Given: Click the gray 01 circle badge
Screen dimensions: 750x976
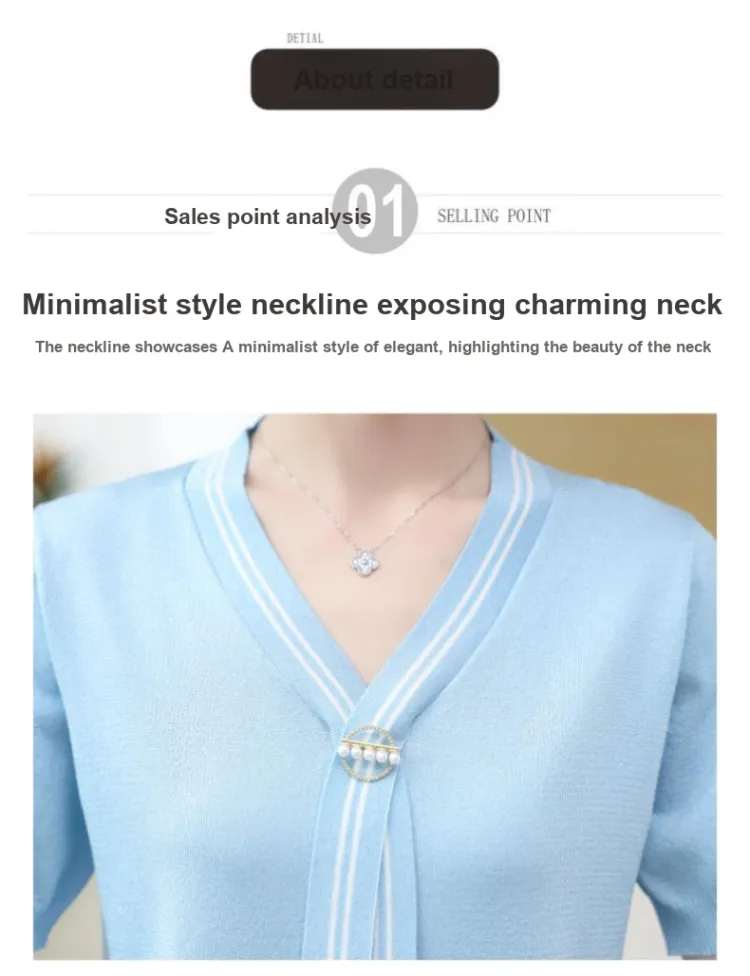Looking at the screenshot, I should (x=375, y=211).
